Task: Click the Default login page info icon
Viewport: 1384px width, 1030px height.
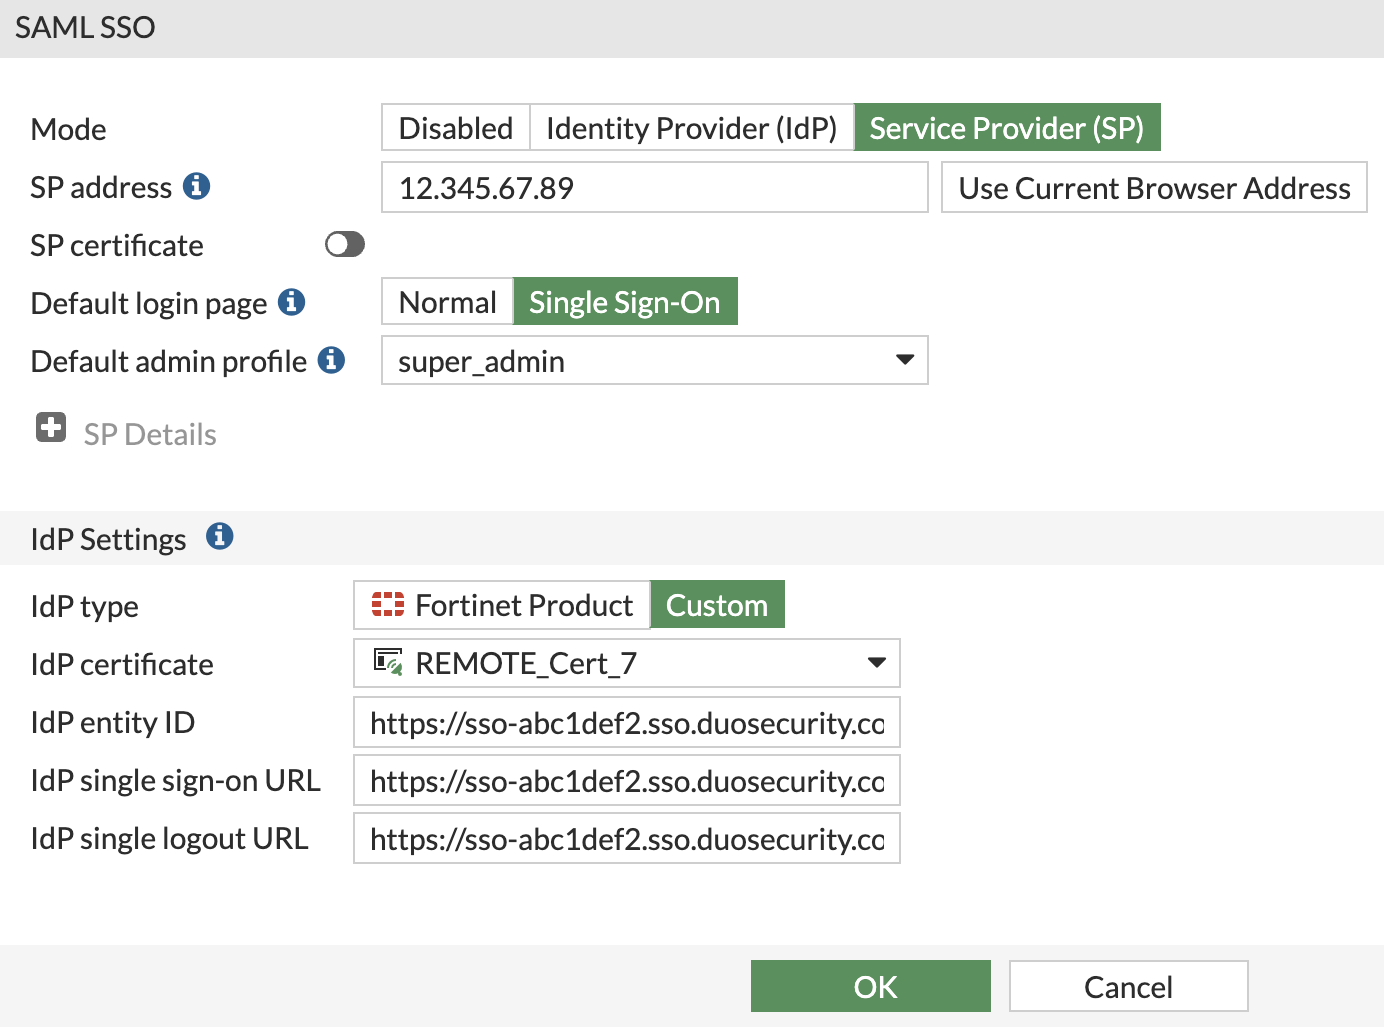Action: (x=291, y=302)
